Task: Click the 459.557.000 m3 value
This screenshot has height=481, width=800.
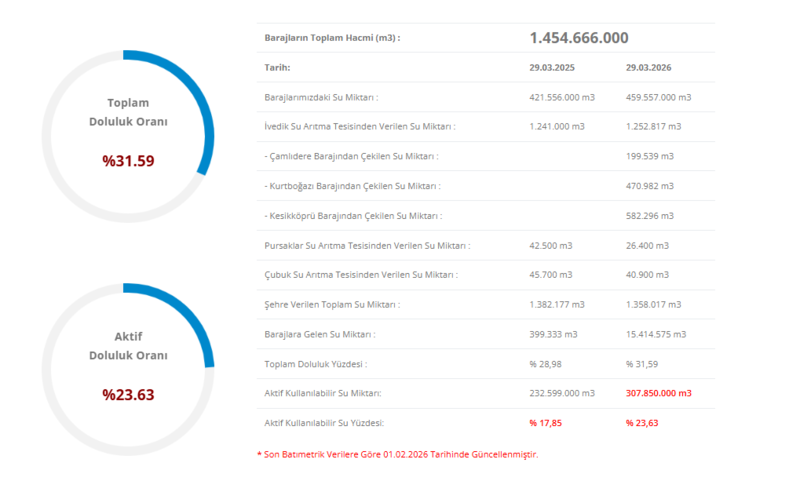Action: [658, 97]
